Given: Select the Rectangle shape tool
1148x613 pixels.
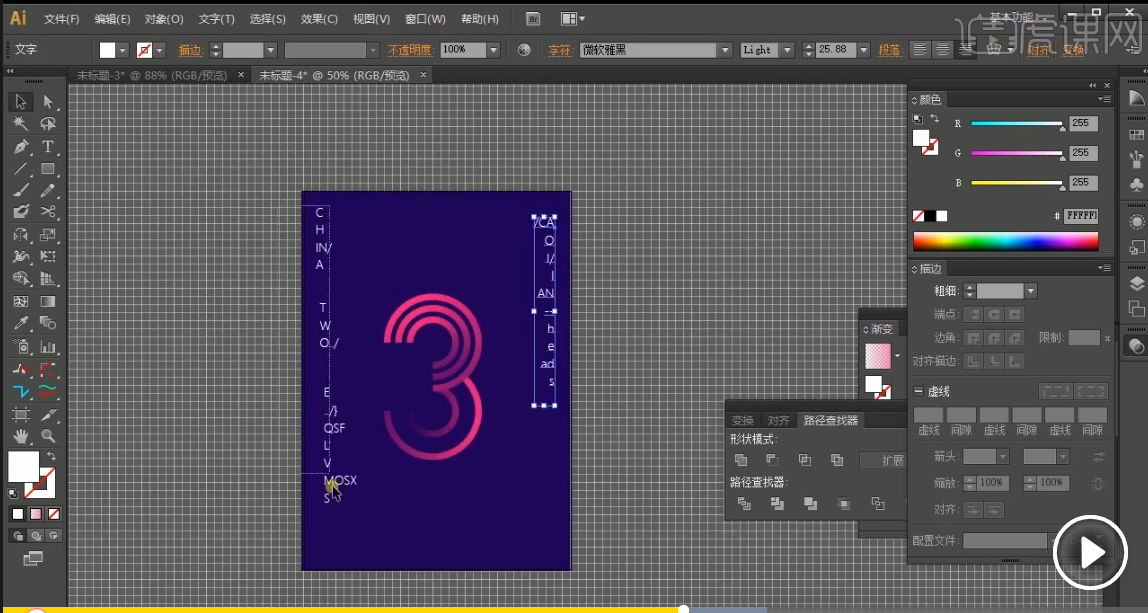Looking at the screenshot, I should [x=47, y=169].
